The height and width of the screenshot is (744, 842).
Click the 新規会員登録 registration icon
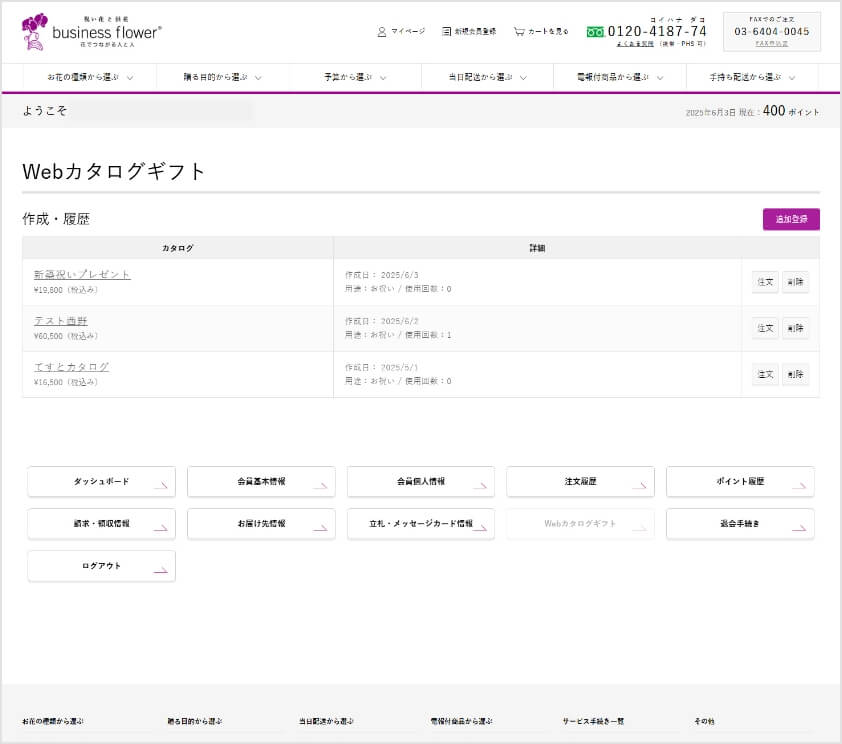point(446,32)
